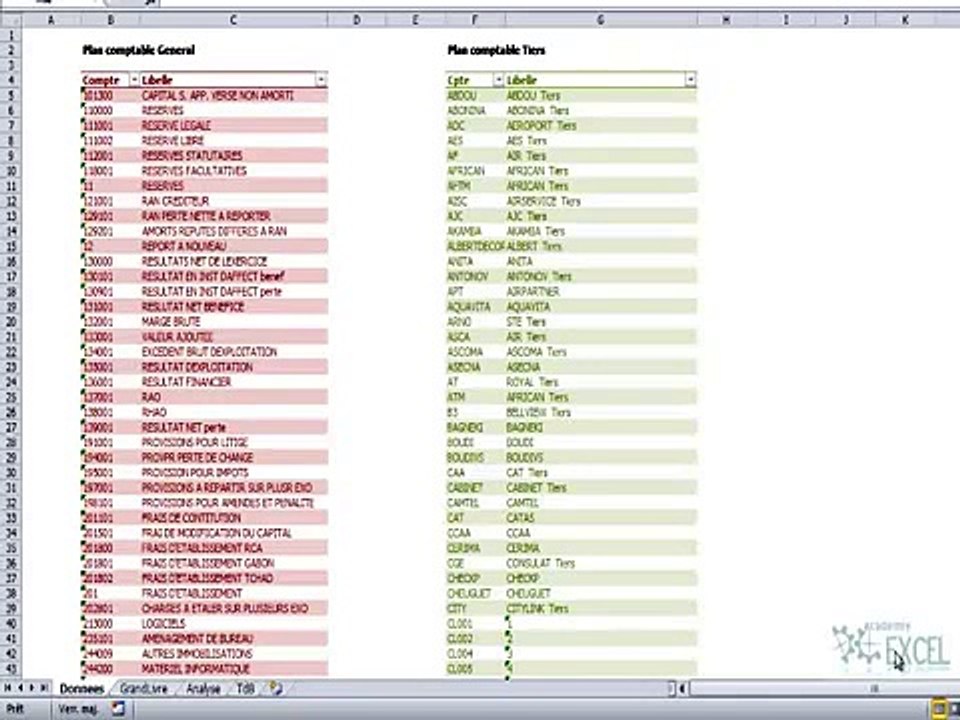This screenshot has width=960, height=720.
Task: Select cell 'ABDOU Tiers'
Action: click(601, 96)
